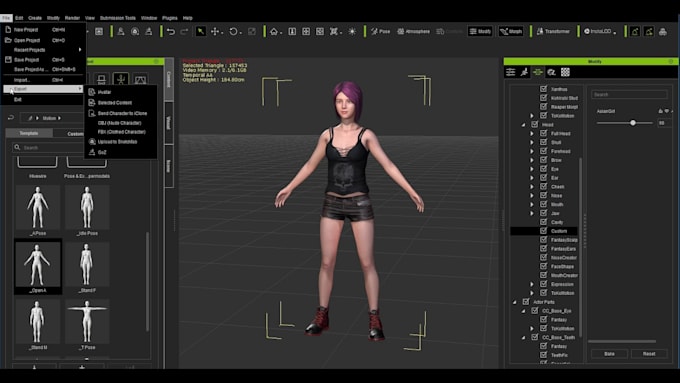Click the New Project document icon
Image resolution: width=680 pixels, height=383 pixels.
(x=8, y=29)
